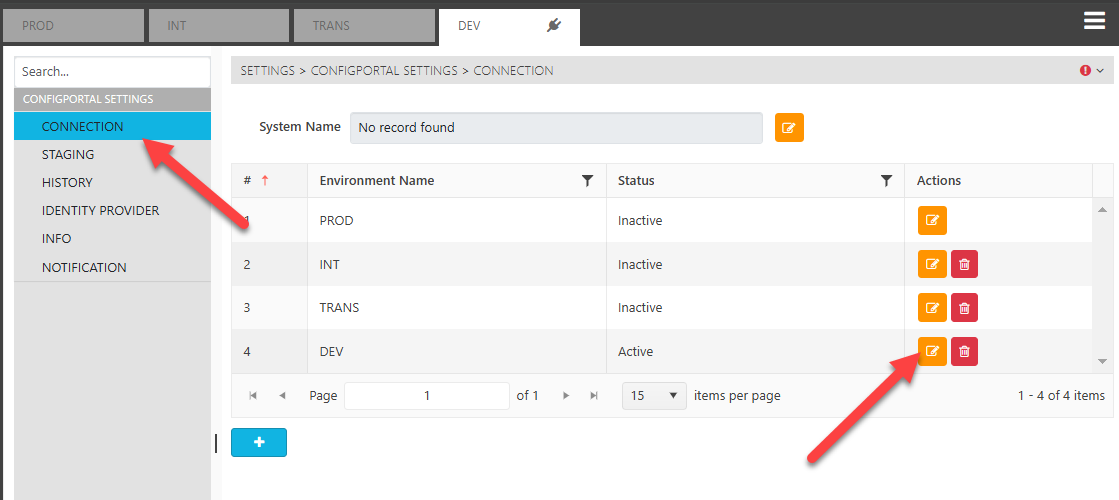Click the System Name edit icon
This screenshot has height=500, width=1119.
click(789, 128)
